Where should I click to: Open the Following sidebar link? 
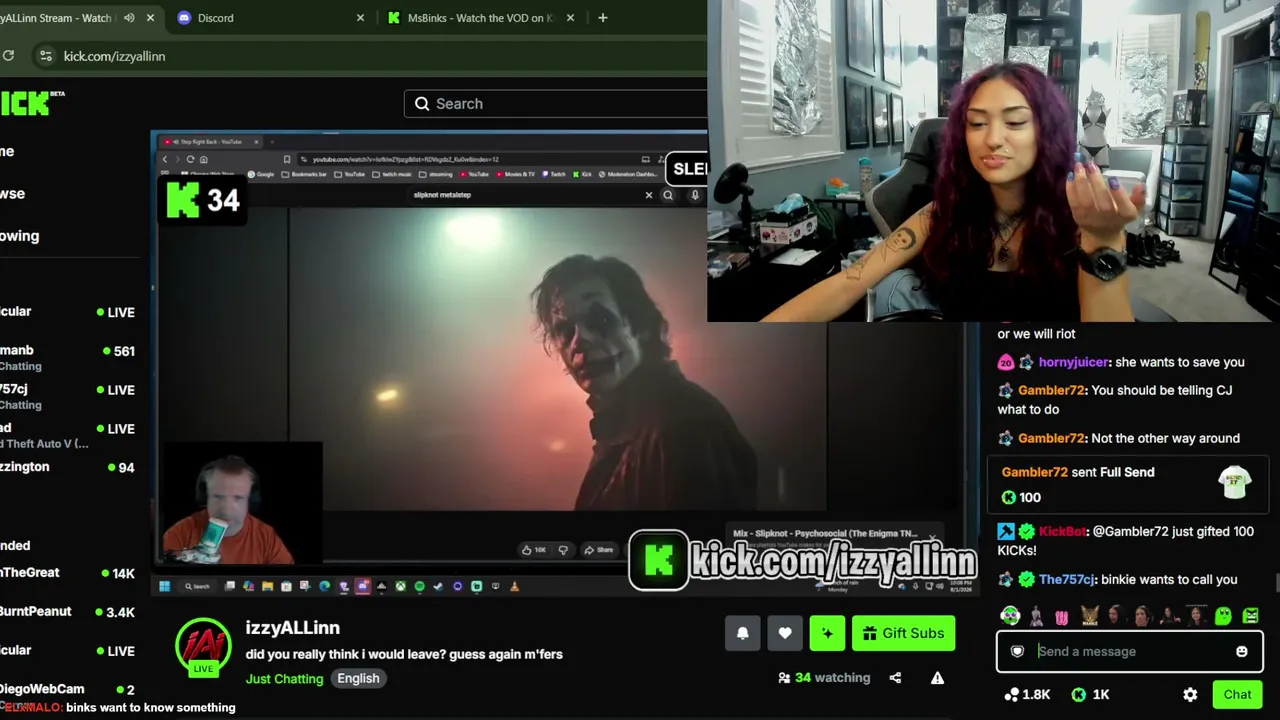point(20,236)
